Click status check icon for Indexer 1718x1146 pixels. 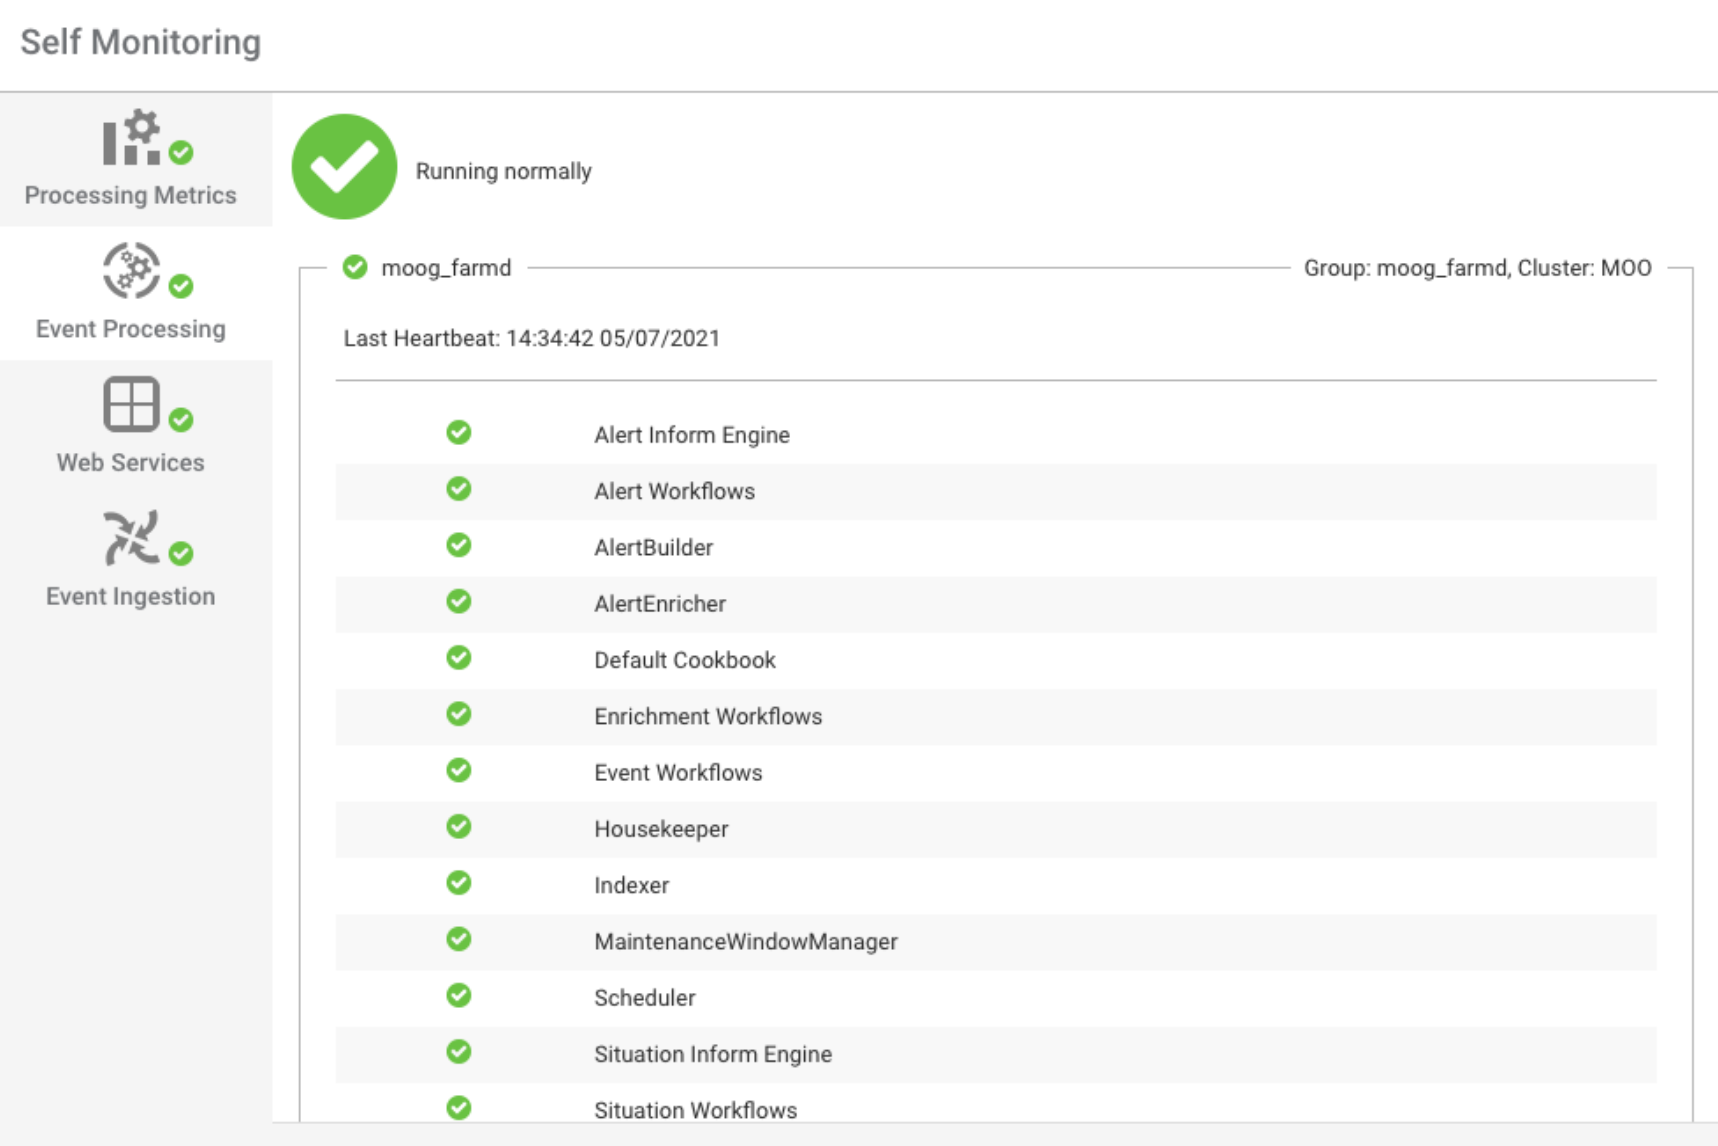click(x=459, y=883)
